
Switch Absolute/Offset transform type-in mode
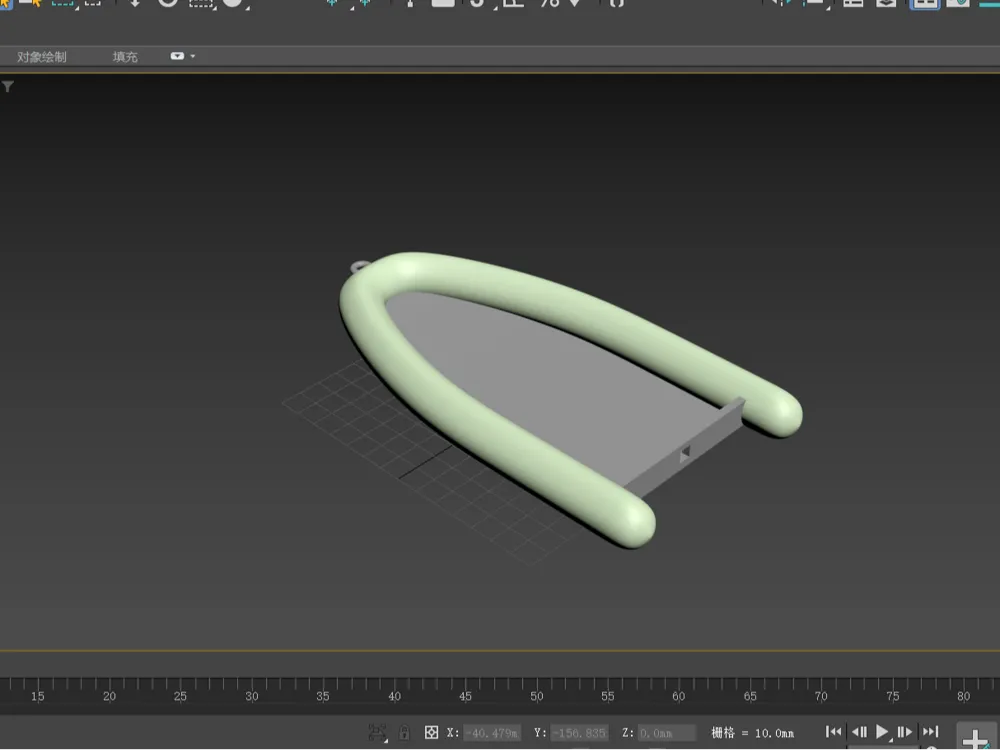coord(432,732)
